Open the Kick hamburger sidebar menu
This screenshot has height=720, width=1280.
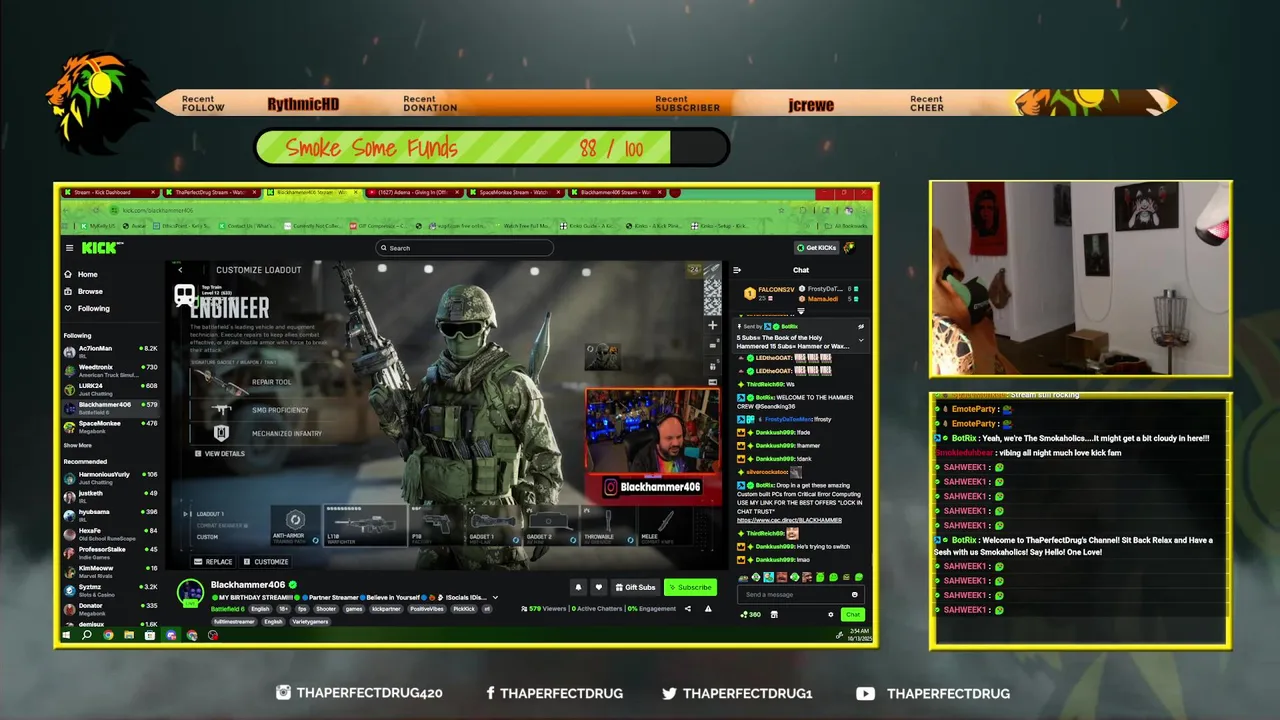click(69, 248)
